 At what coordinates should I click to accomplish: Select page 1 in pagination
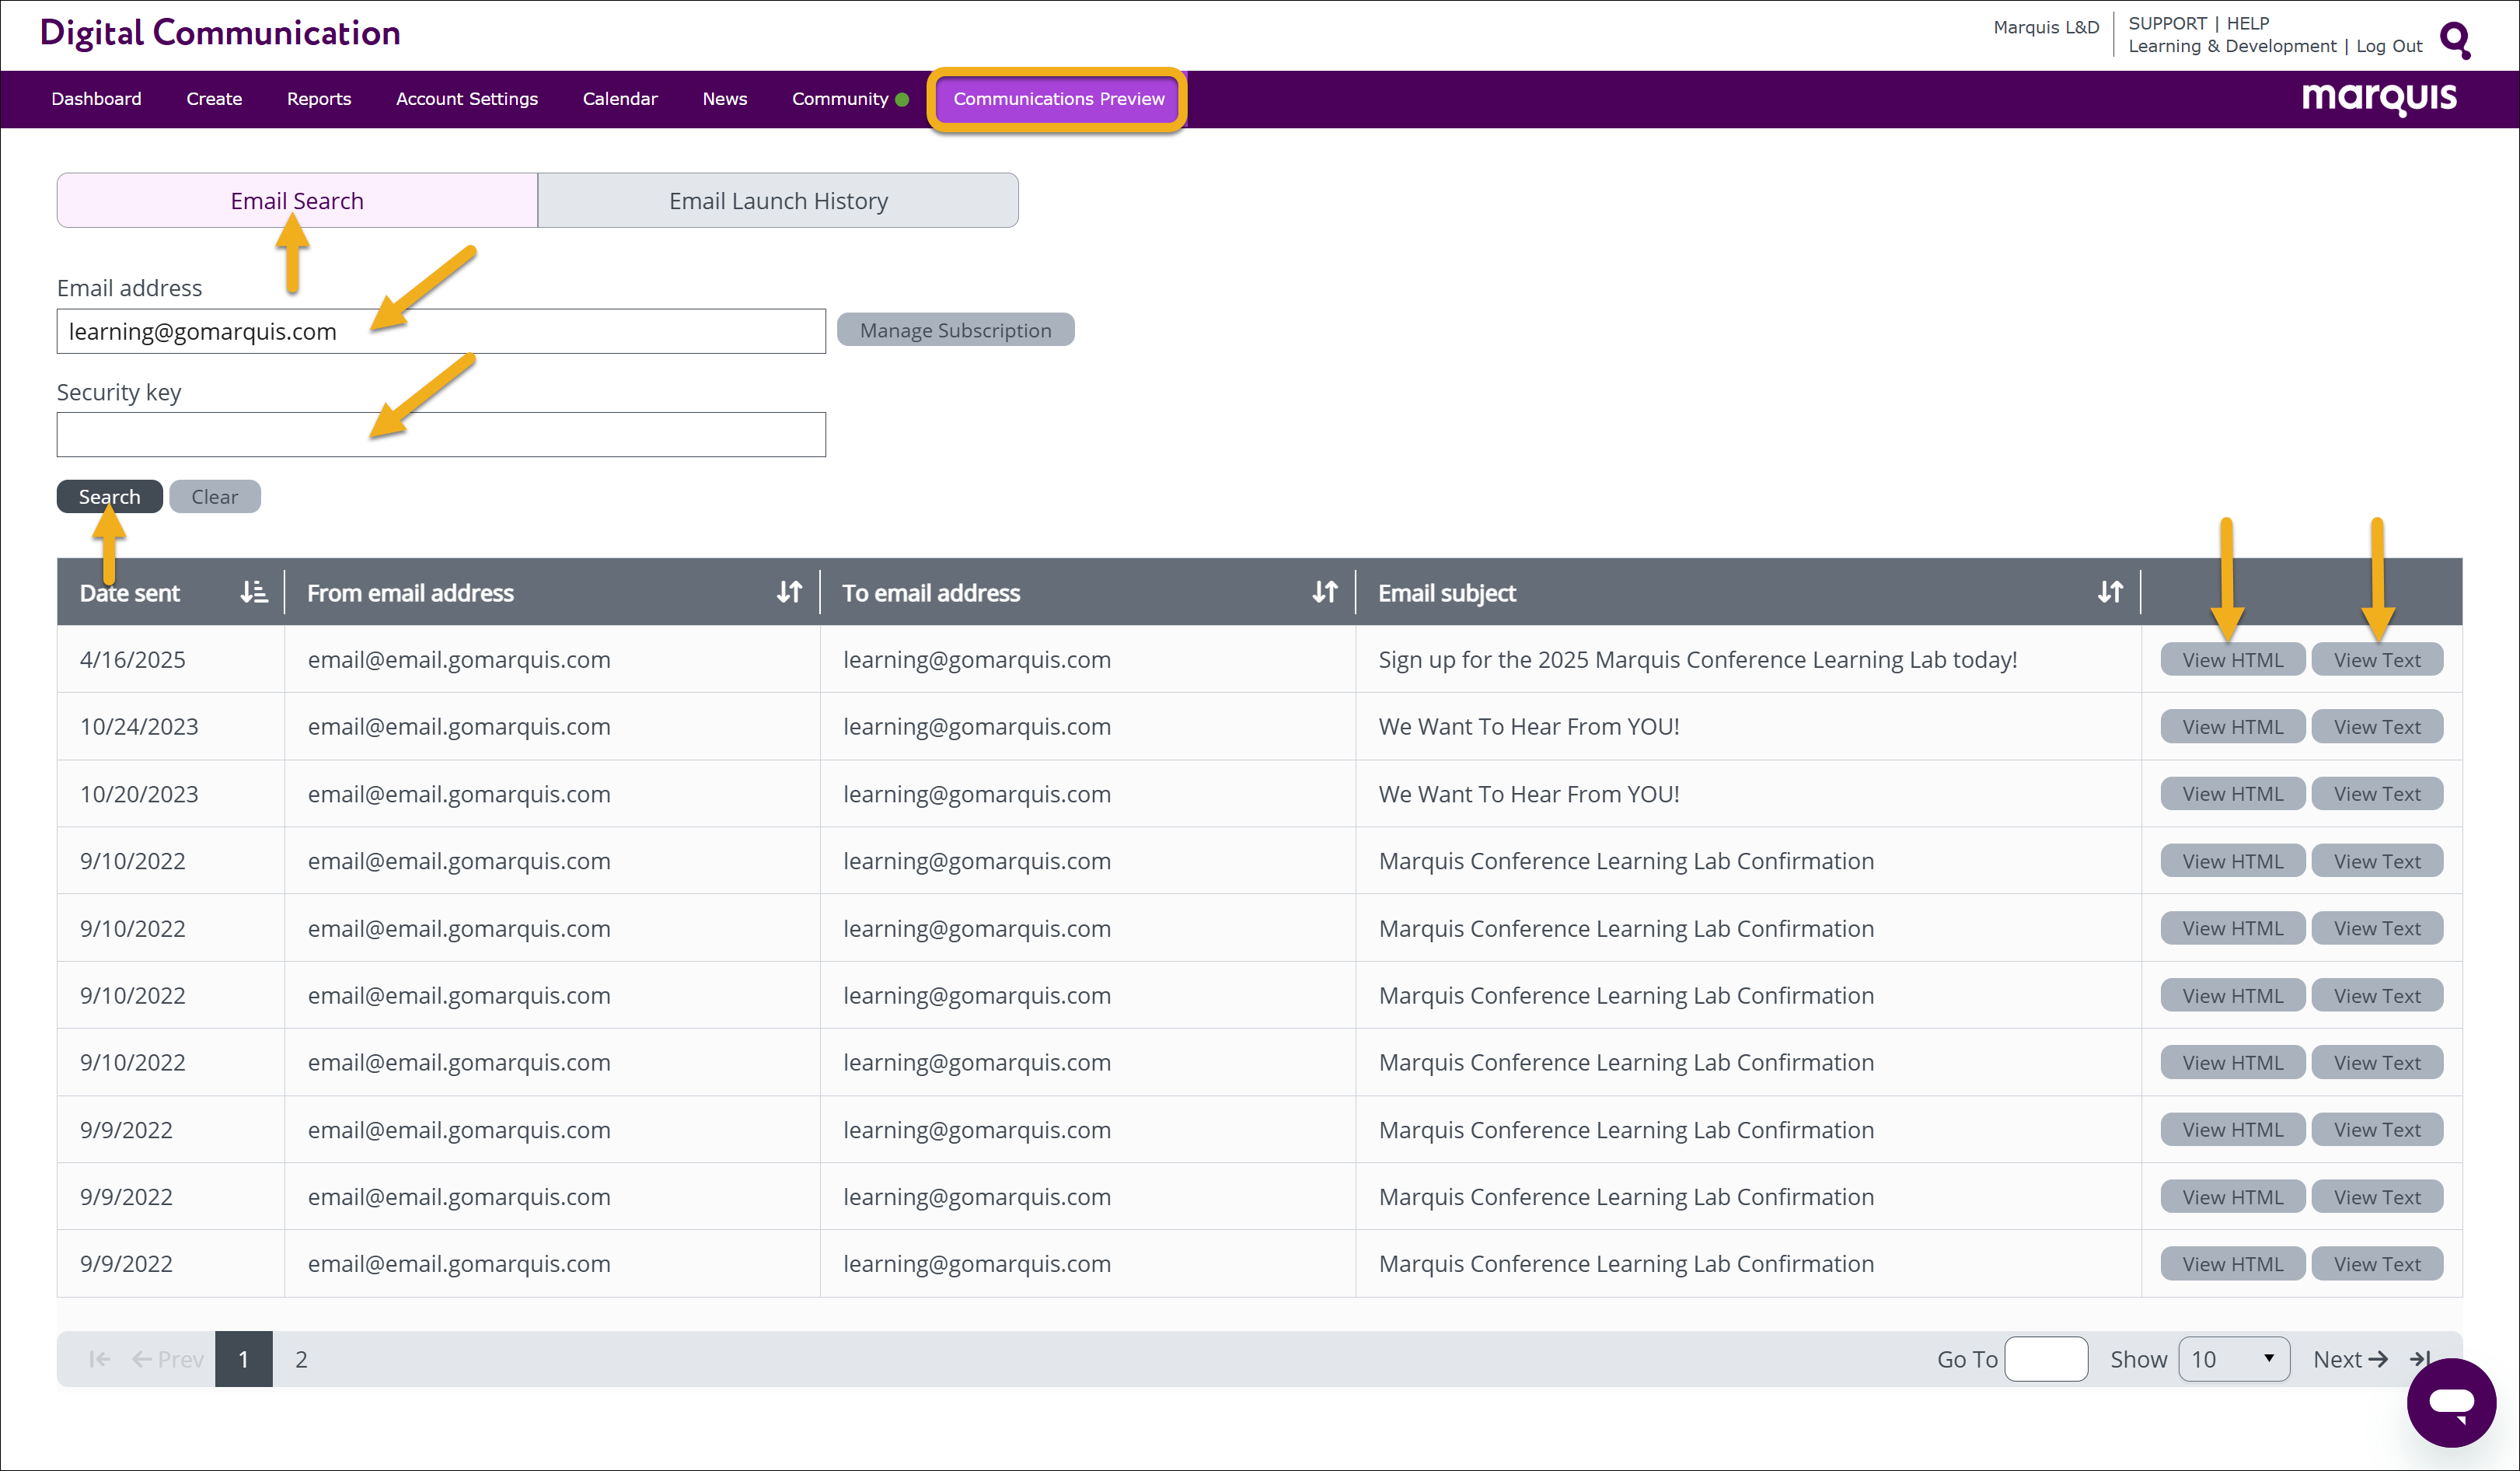tap(243, 1359)
